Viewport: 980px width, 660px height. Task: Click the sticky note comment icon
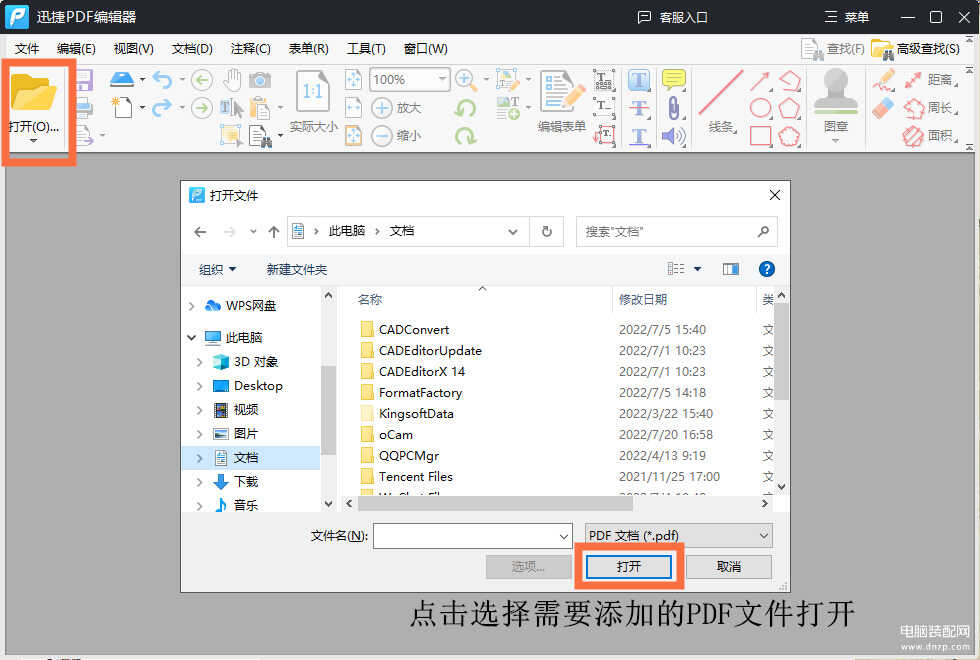[673, 79]
